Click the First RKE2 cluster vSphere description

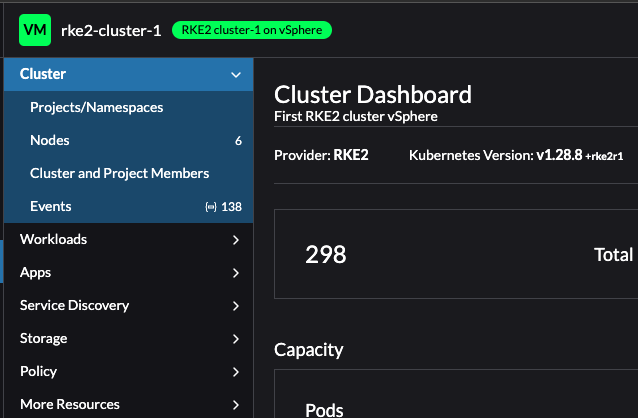pos(356,116)
